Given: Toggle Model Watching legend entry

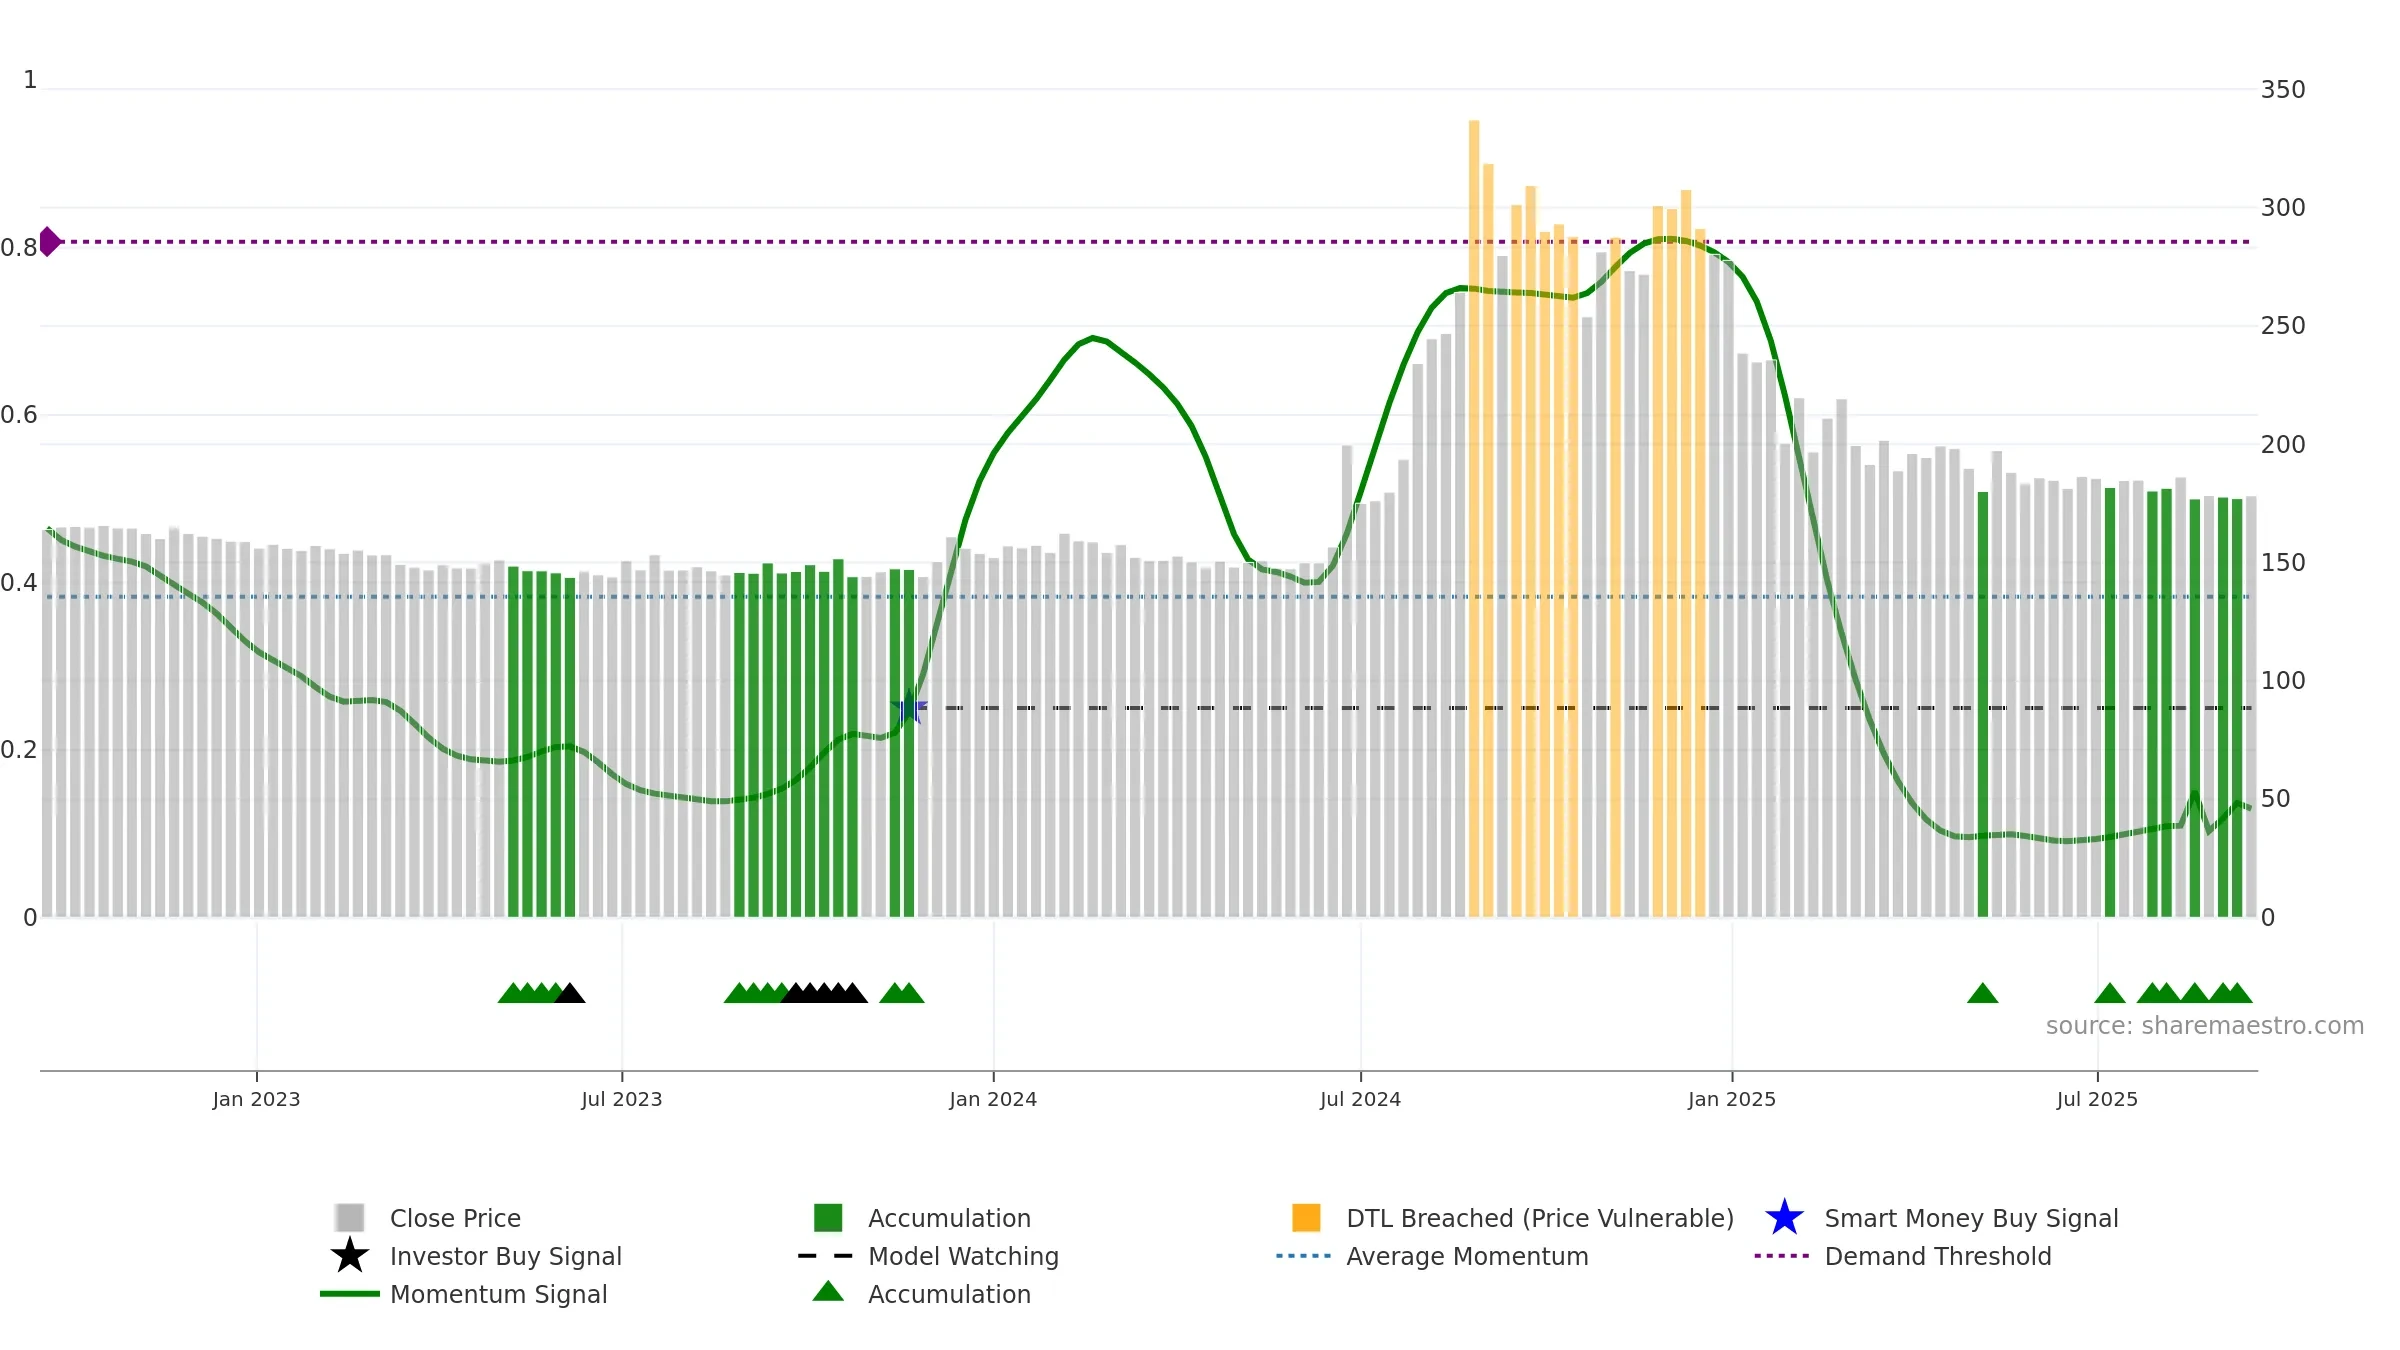Looking at the screenshot, I should [x=963, y=1256].
